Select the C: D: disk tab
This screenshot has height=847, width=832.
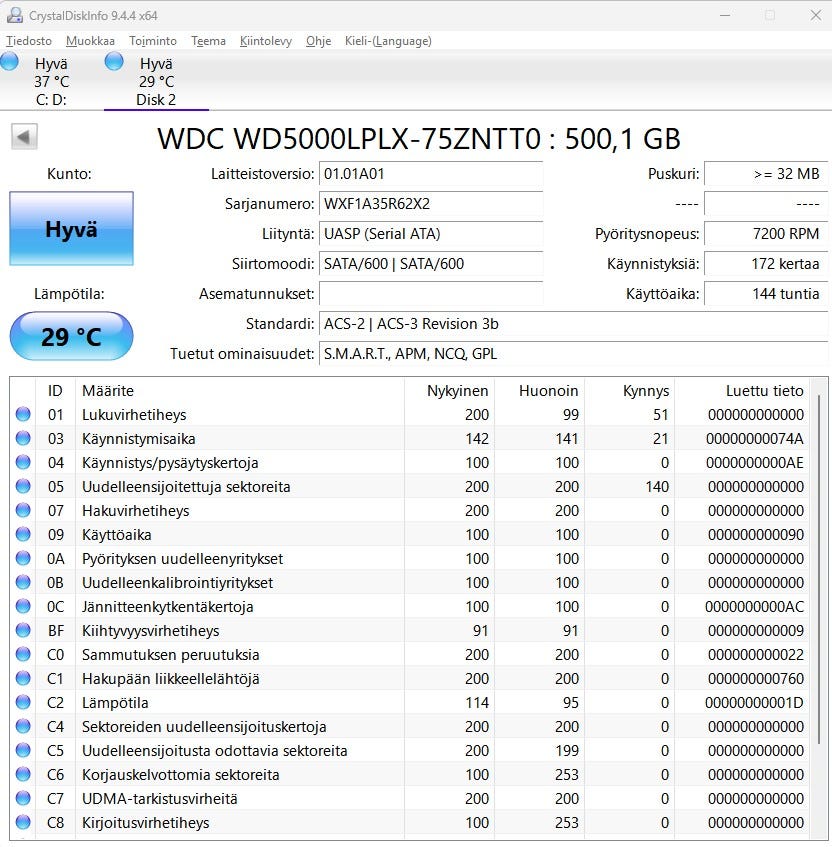tap(51, 81)
